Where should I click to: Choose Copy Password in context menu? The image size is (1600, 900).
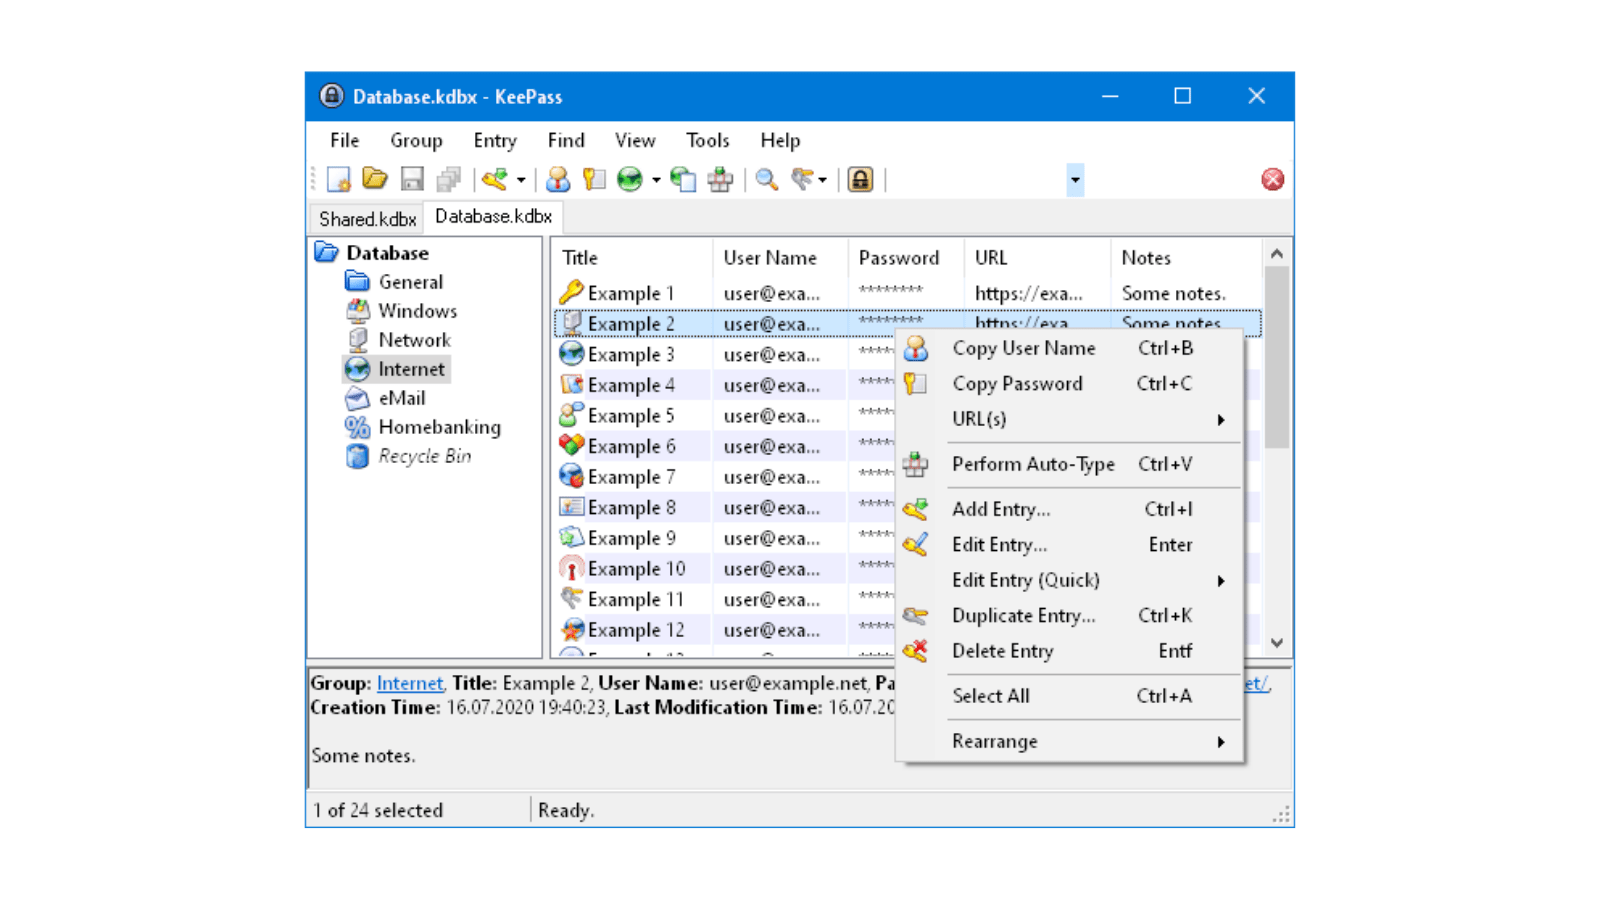(1069, 383)
